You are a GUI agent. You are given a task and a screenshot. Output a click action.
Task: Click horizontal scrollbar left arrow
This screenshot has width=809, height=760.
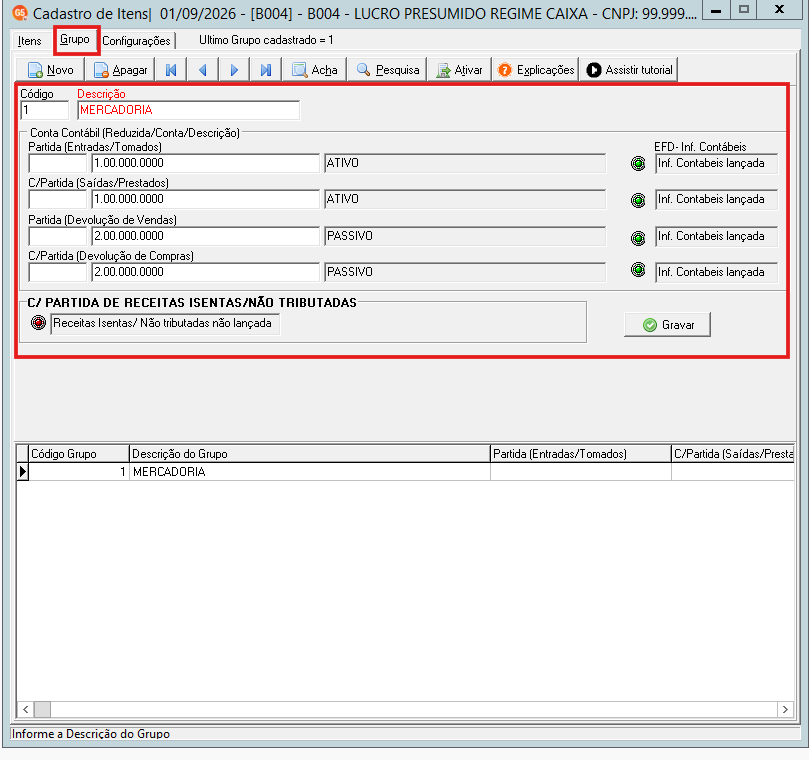tap(25, 709)
